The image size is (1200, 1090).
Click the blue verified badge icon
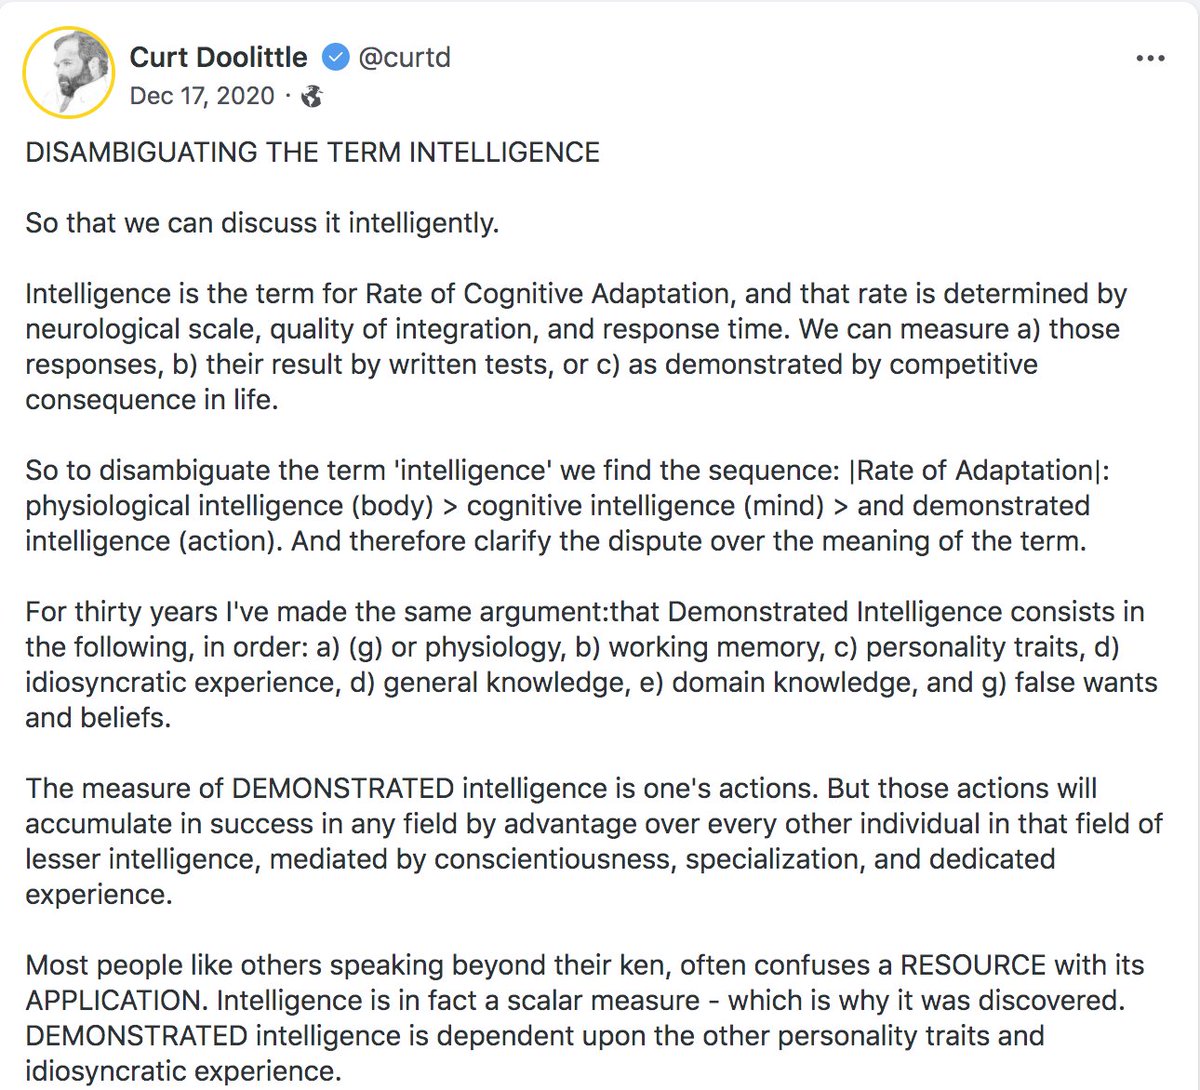pos(336,58)
